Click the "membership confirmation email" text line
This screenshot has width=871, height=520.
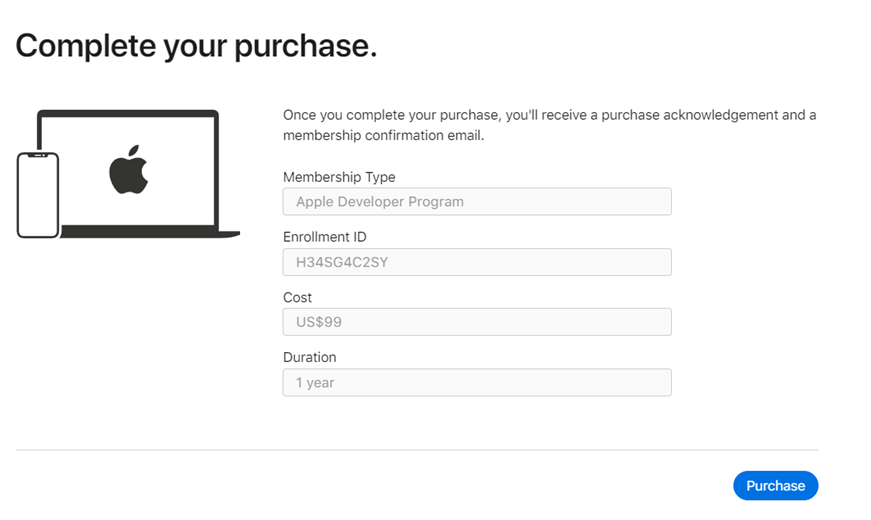pos(383,135)
